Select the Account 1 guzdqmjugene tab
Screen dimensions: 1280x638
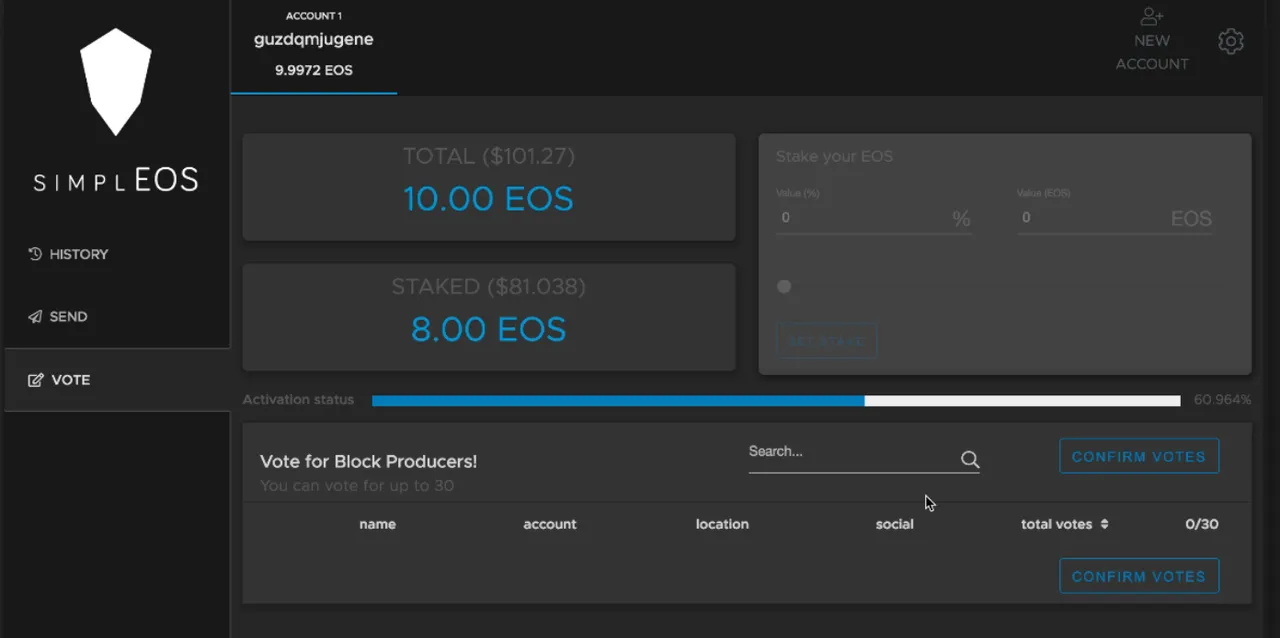(314, 47)
